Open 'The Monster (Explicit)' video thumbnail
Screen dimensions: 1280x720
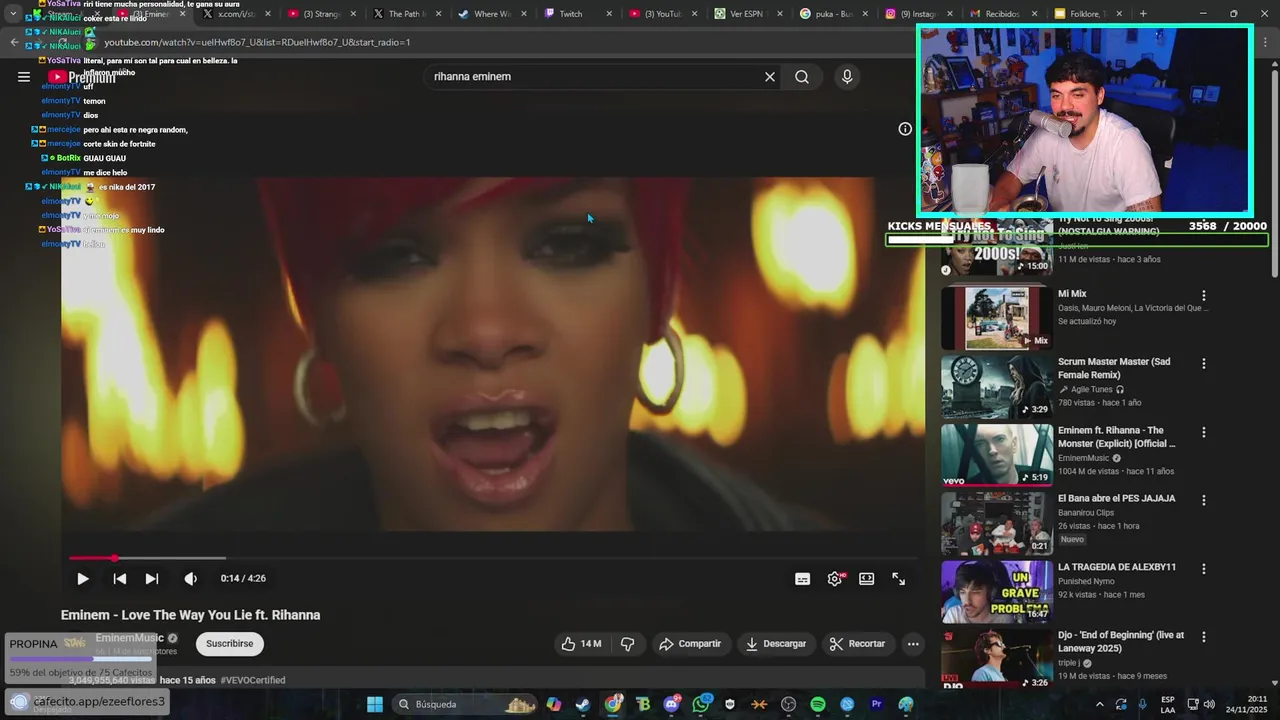click(x=997, y=454)
